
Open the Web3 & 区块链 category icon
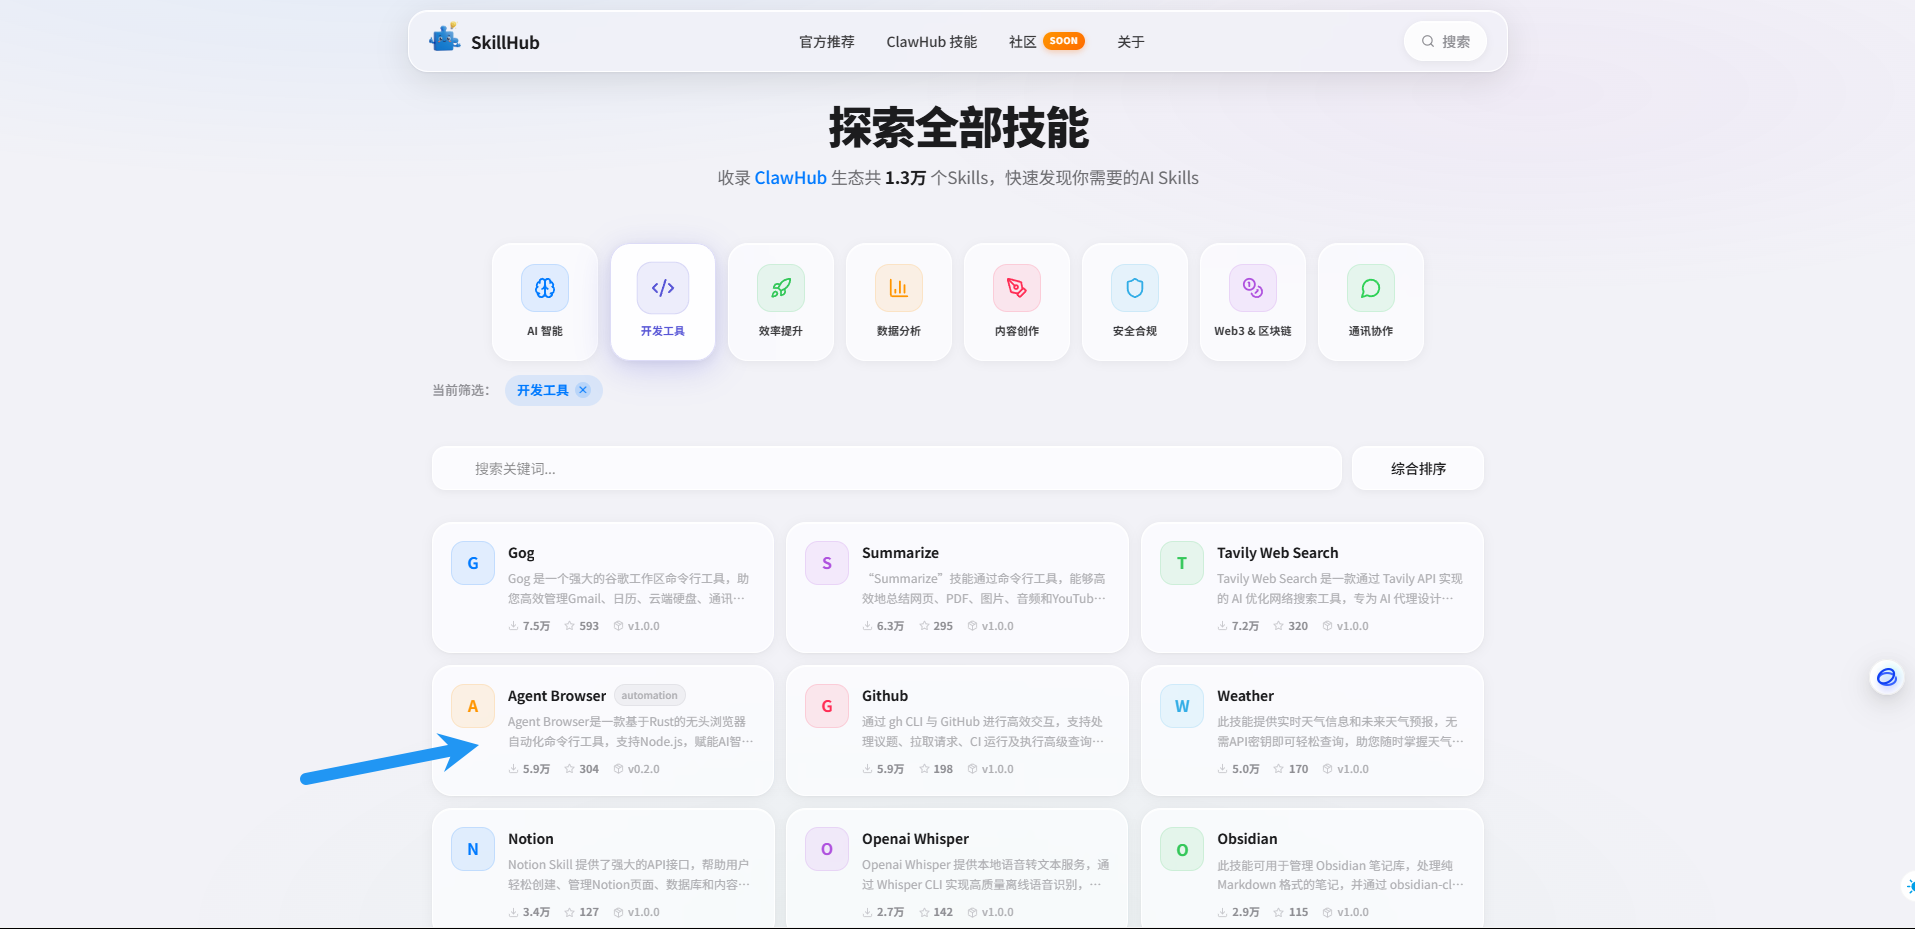[x=1253, y=289]
